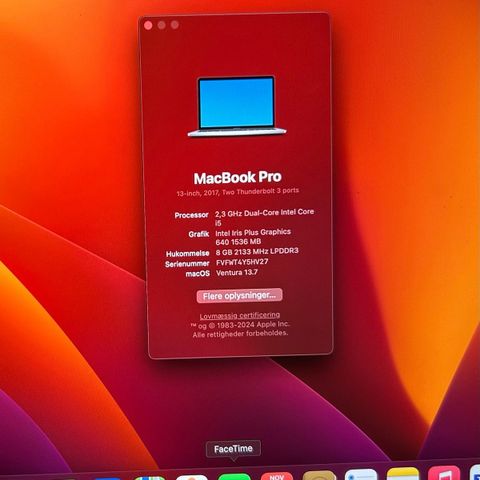Screen dimensions: 480x480
Task: Click the FaceTime tooltip label
Action: click(233, 449)
